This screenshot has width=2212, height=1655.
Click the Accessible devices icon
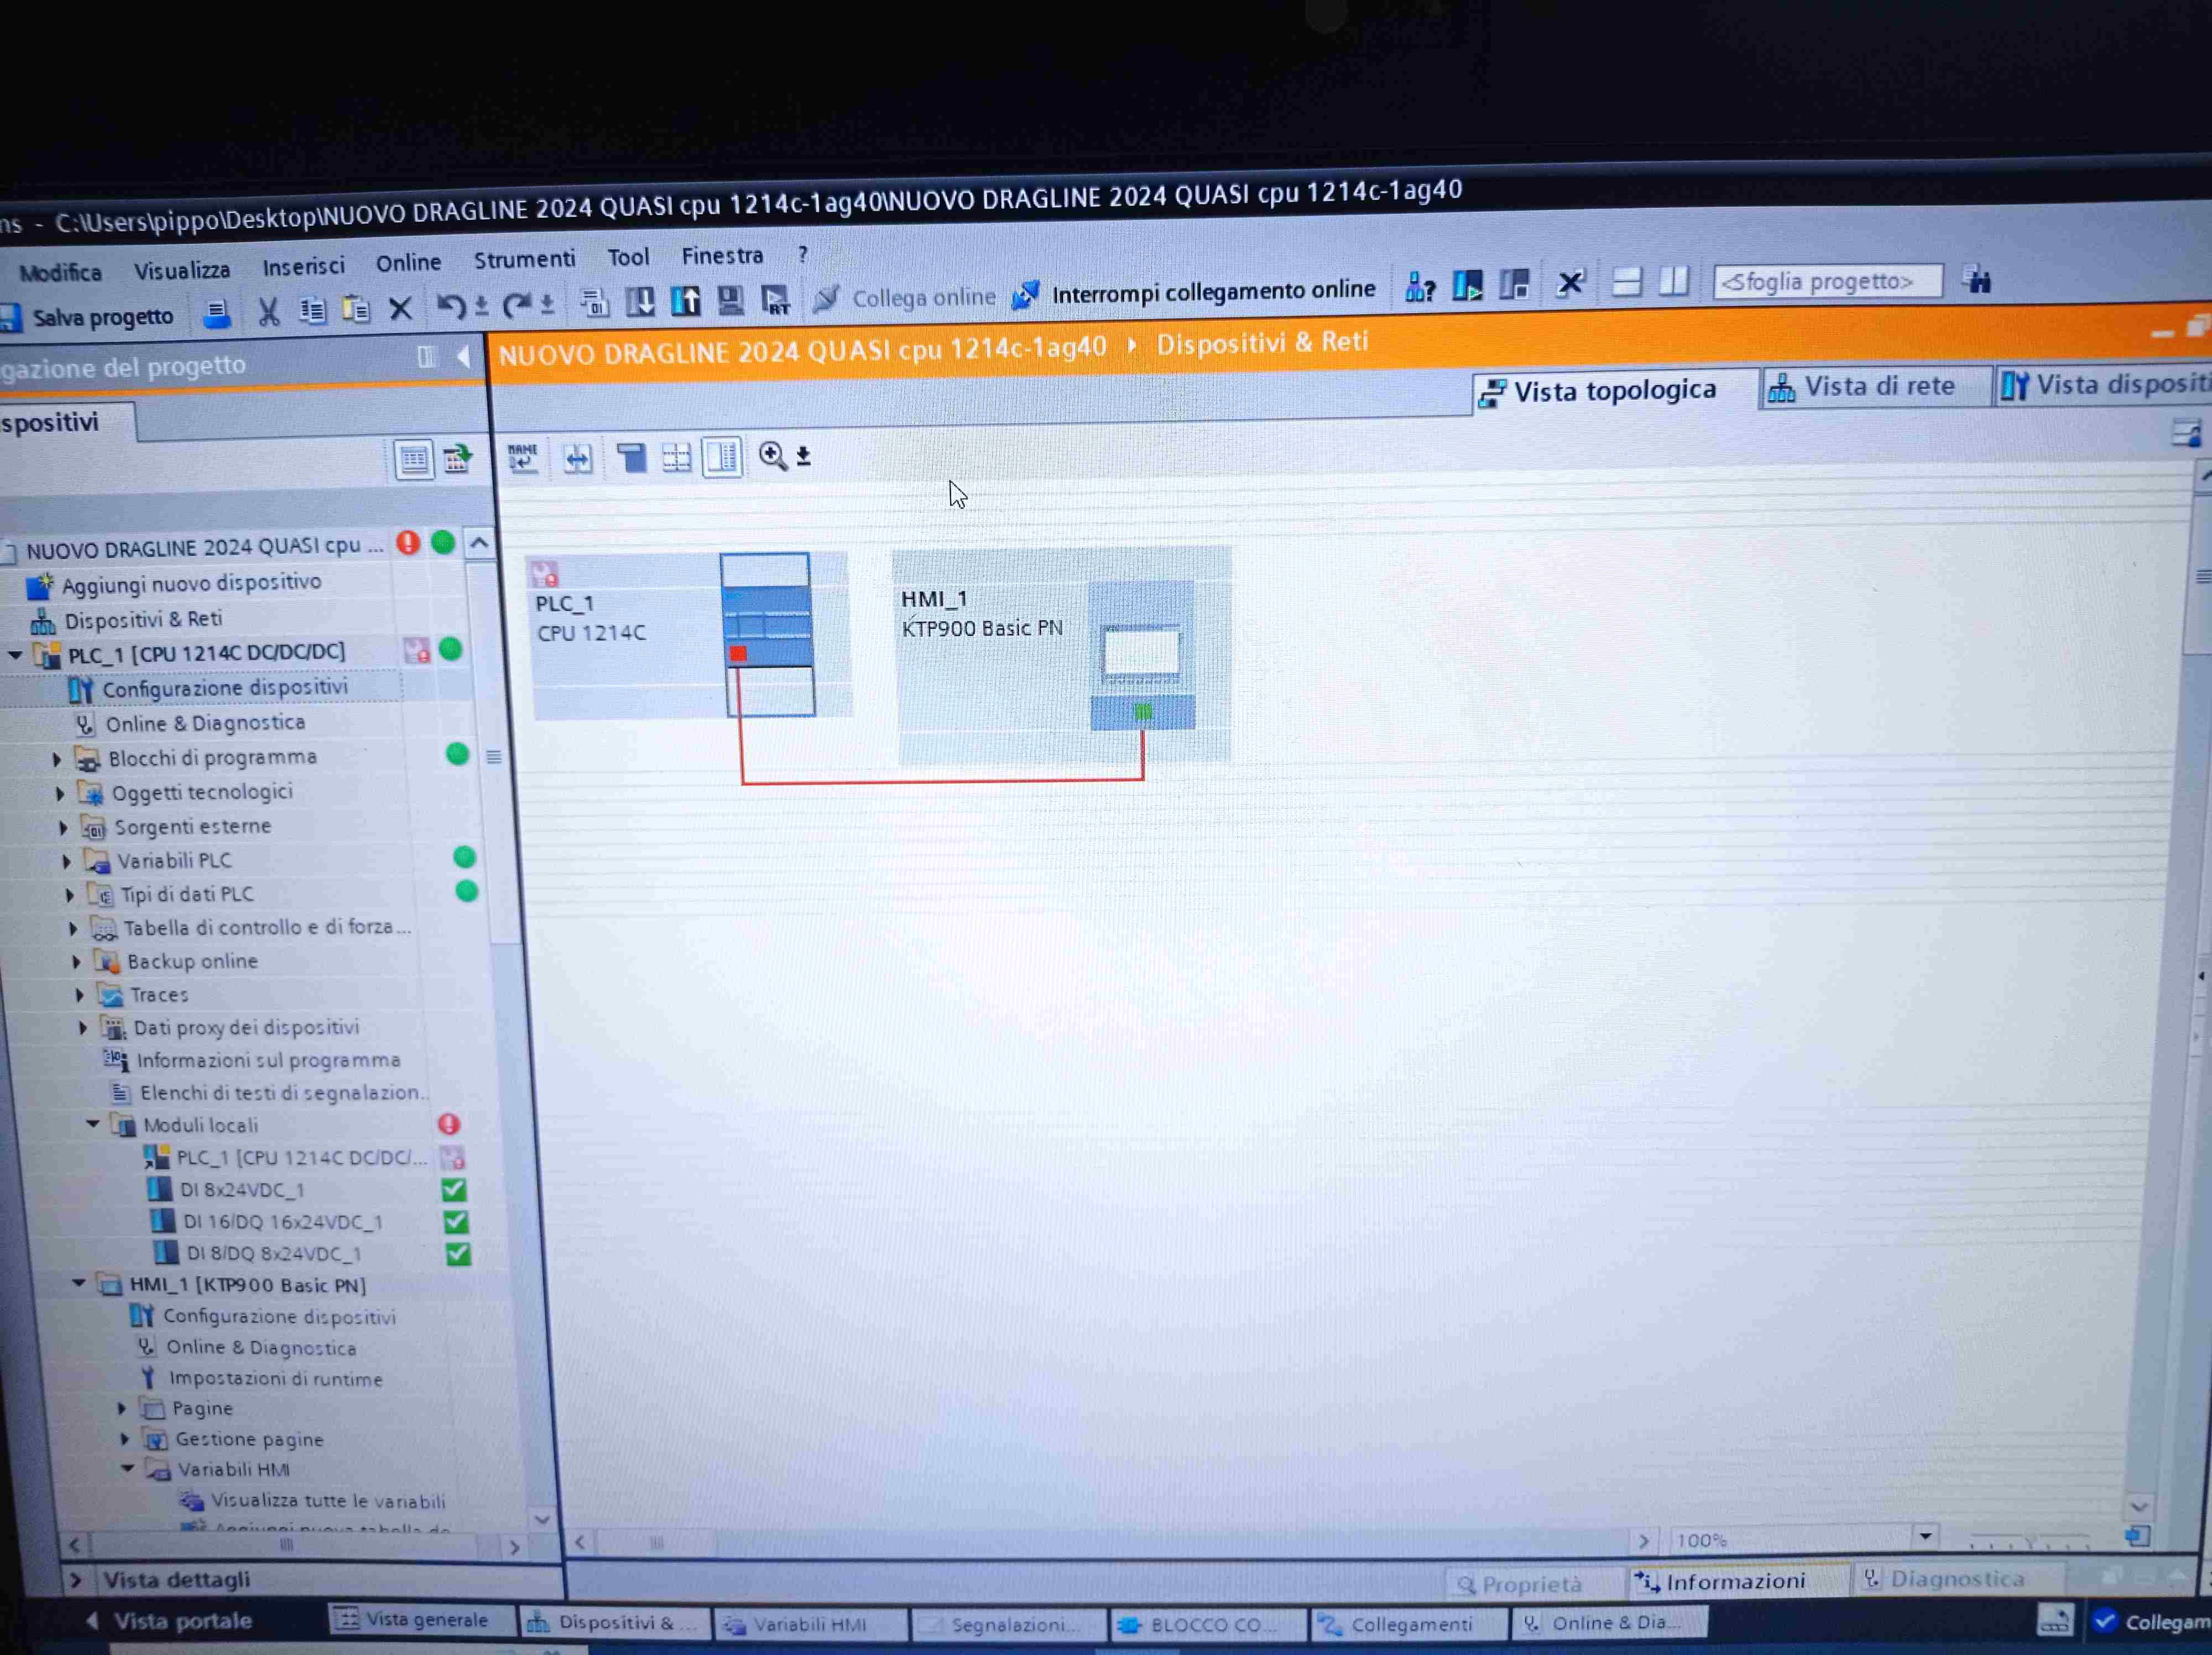pos(1420,287)
